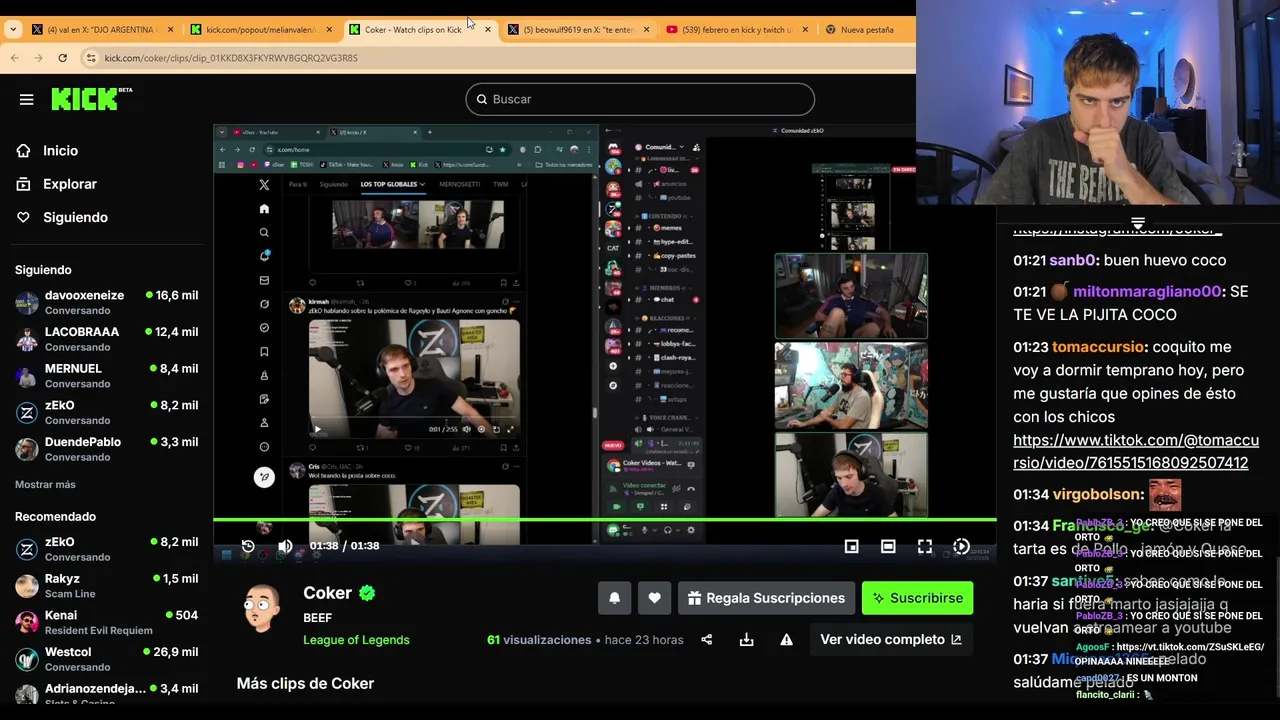The image size is (1280, 720).
Task: Click Kenai avatar icon in Recomendado
Action: pyautogui.click(x=27, y=622)
